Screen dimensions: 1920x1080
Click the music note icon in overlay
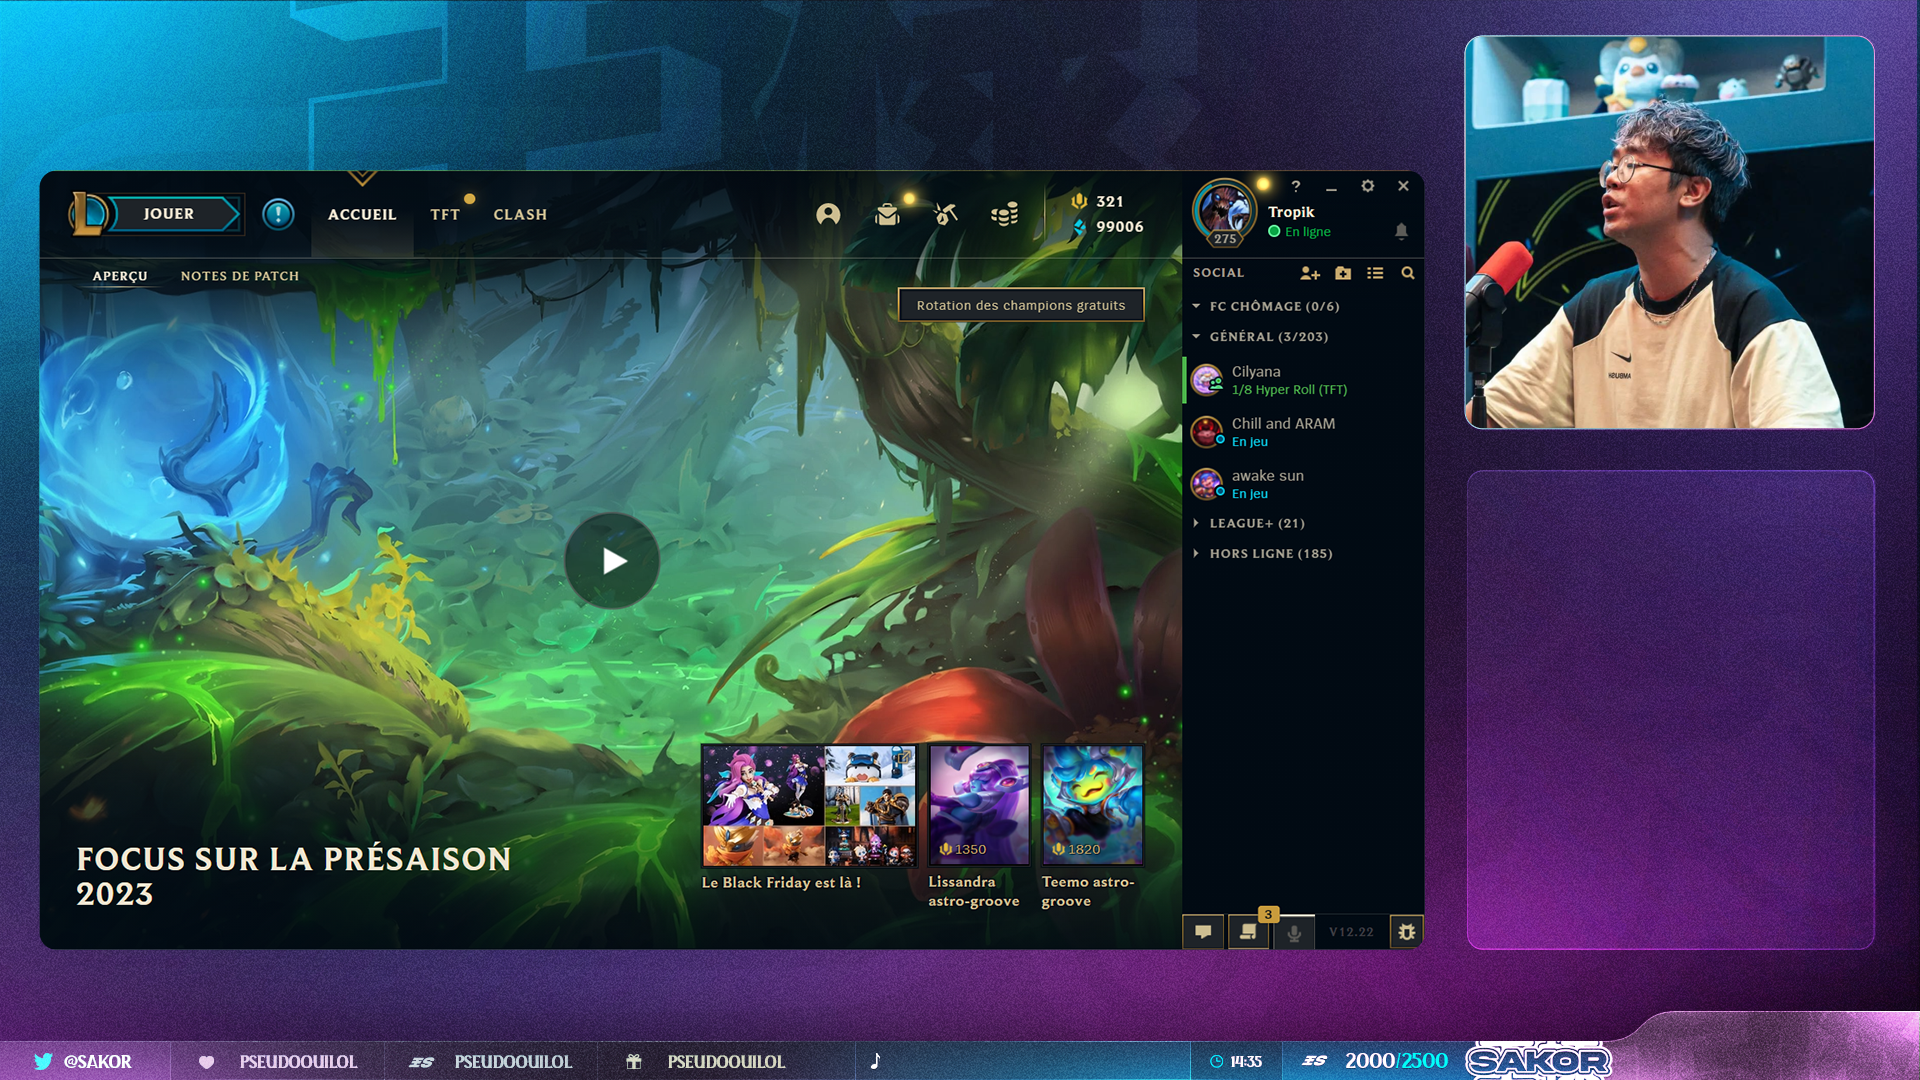point(875,1061)
